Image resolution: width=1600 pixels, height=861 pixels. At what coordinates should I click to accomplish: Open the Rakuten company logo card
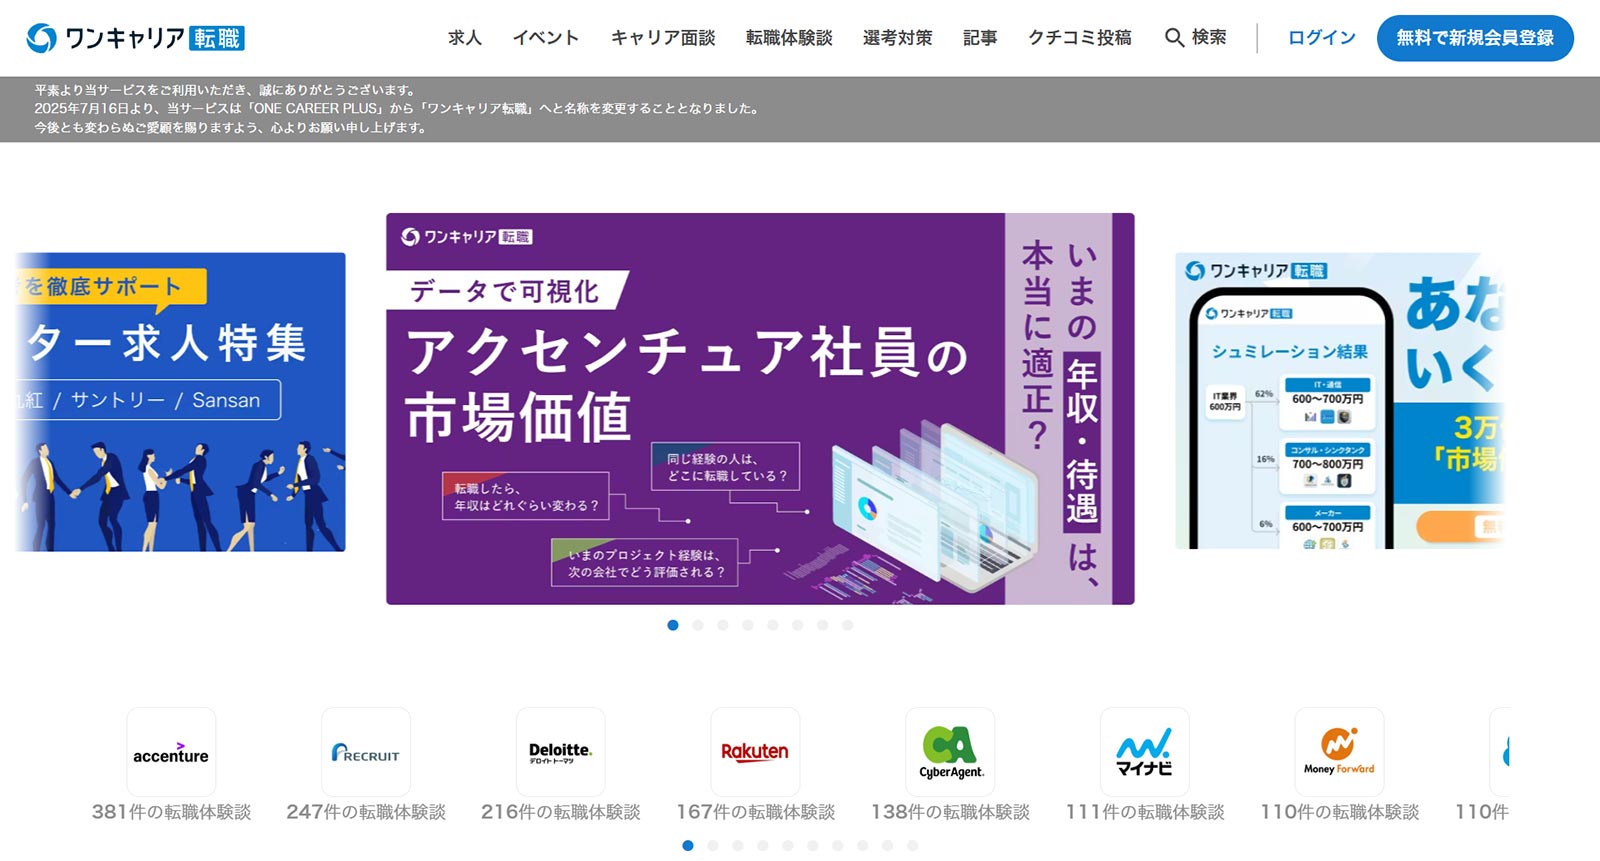755,752
